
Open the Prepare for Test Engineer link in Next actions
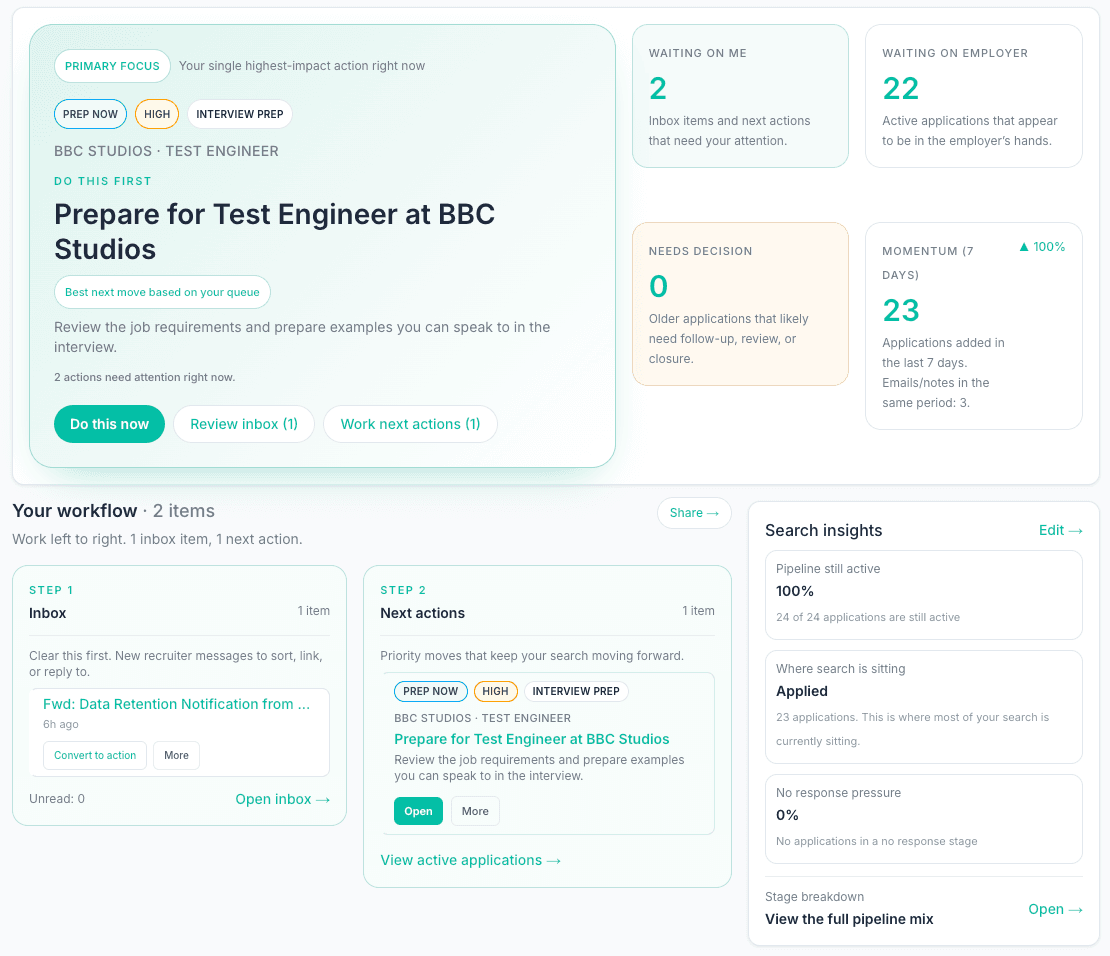point(531,739)
